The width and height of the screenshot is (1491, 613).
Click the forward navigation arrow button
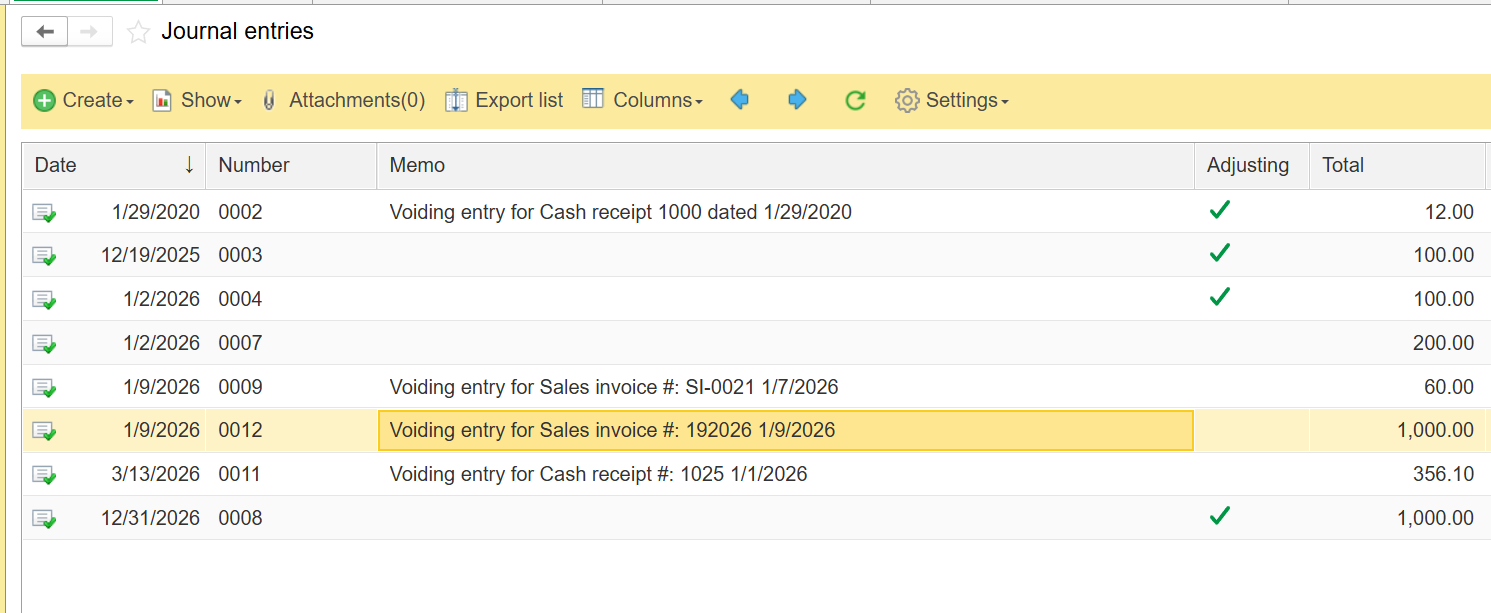pyautogui.click(x=90, y=32)
